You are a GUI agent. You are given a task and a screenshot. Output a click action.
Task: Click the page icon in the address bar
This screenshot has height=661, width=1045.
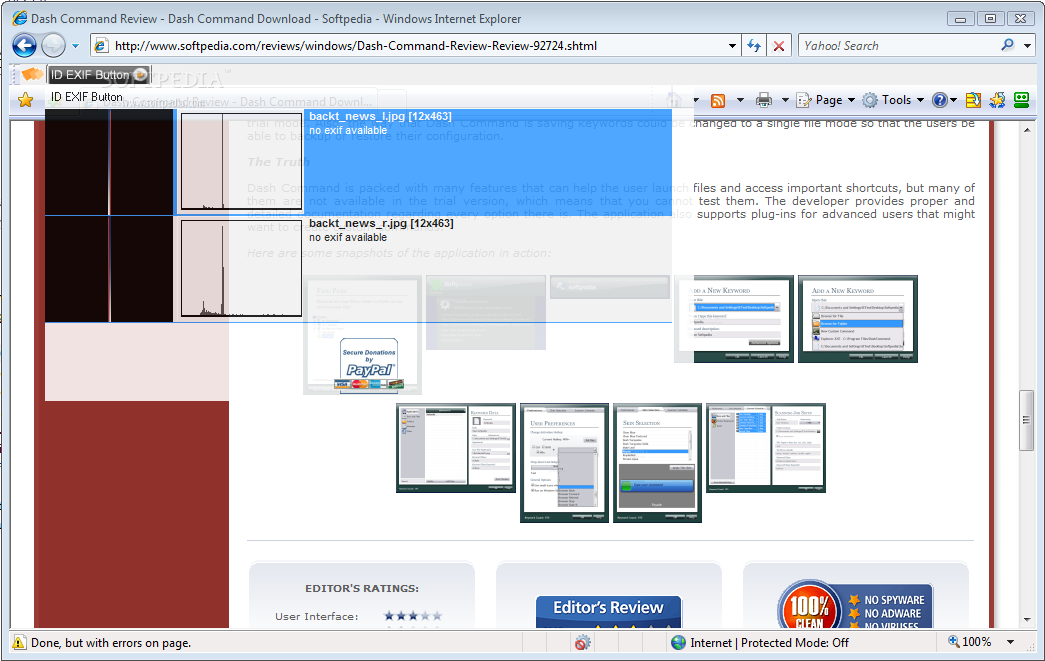[x=101, y=46]
